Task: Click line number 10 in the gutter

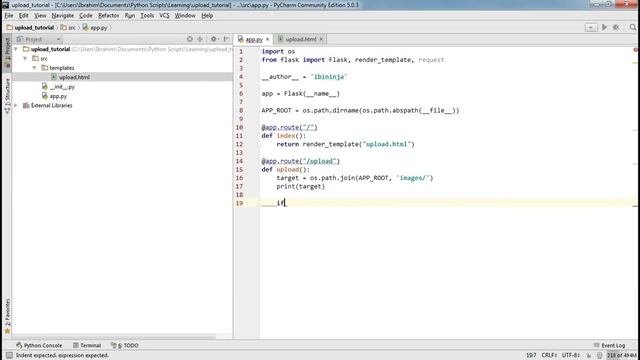Action: point(239,127)
